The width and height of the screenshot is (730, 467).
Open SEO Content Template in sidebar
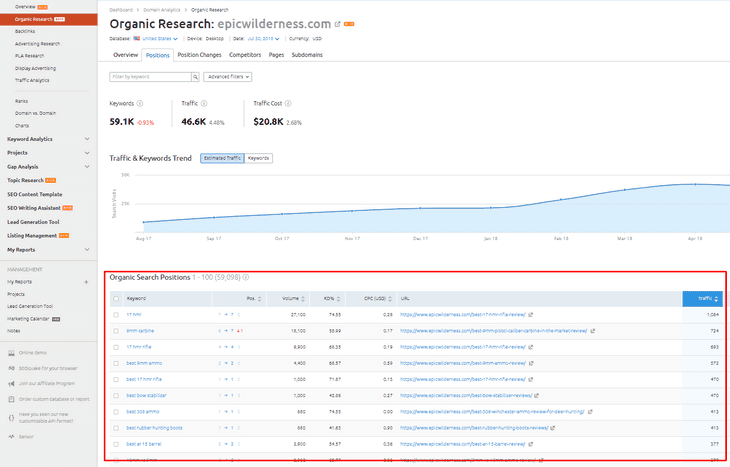[x=34, y=195]
